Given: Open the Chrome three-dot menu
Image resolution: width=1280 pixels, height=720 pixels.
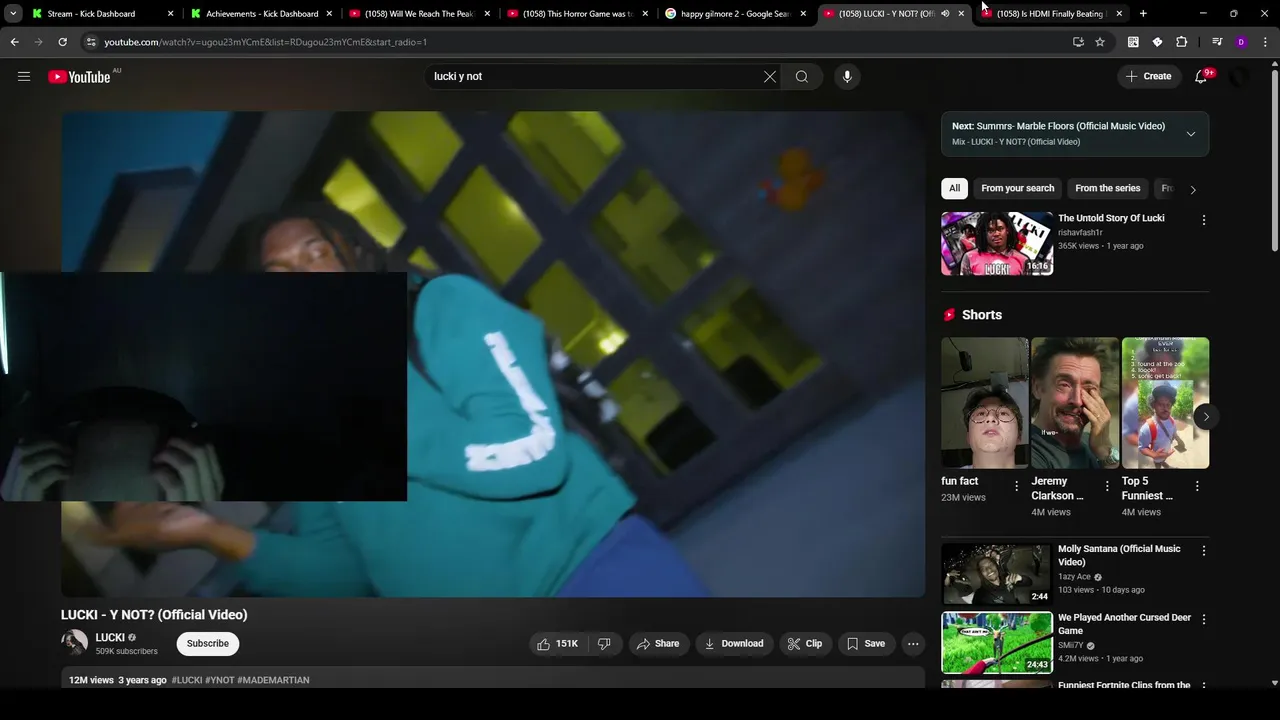Looking at the screenshot, I should tap(1266, 42).
